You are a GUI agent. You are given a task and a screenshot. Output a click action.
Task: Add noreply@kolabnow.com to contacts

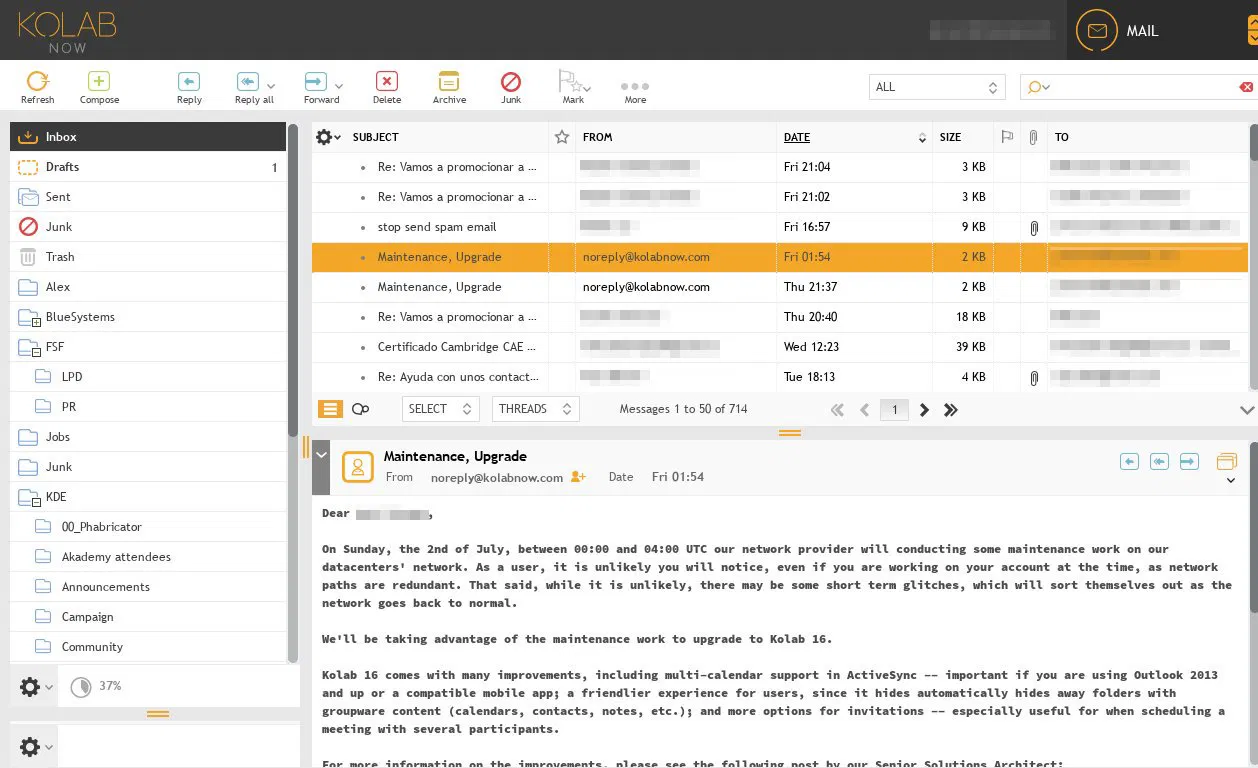pos(578,477)
